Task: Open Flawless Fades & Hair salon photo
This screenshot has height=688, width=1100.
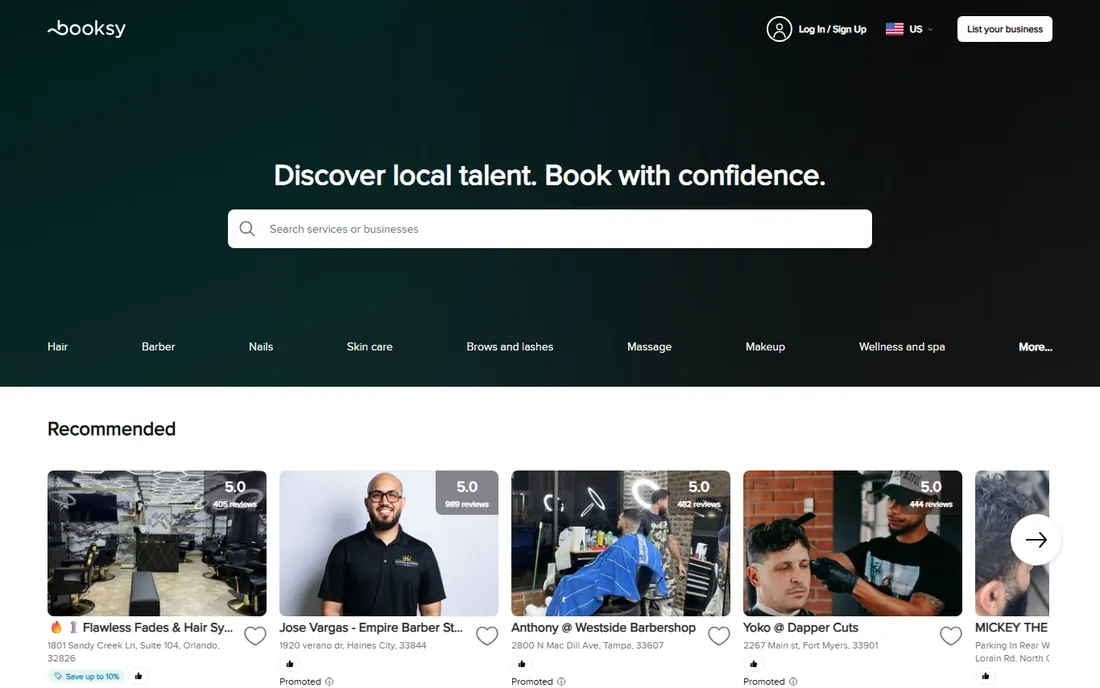Action: [x=157, y=543]
